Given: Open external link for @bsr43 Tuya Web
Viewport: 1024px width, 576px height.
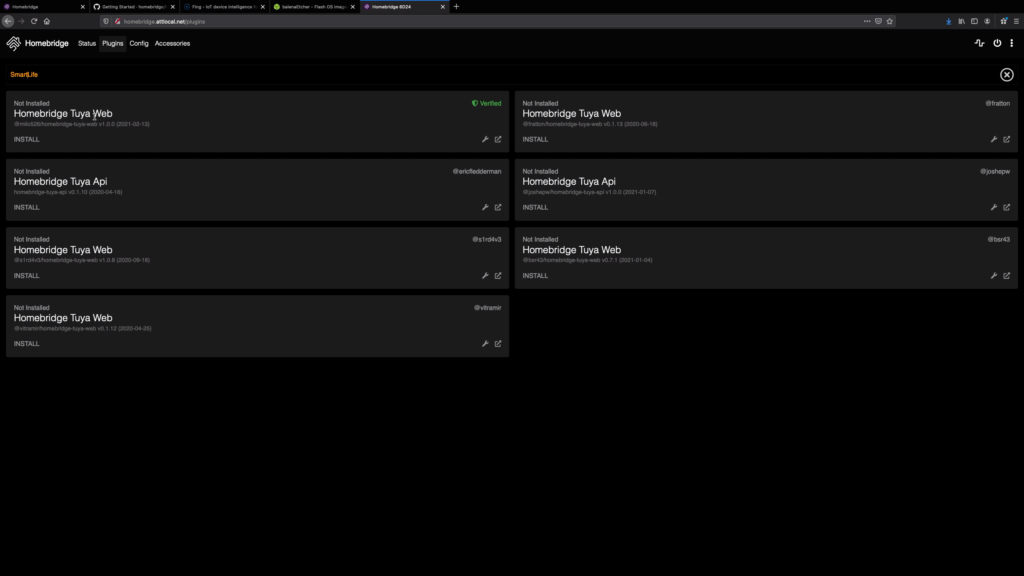Looking at the screenshot, I should [x=1007, y=276].
